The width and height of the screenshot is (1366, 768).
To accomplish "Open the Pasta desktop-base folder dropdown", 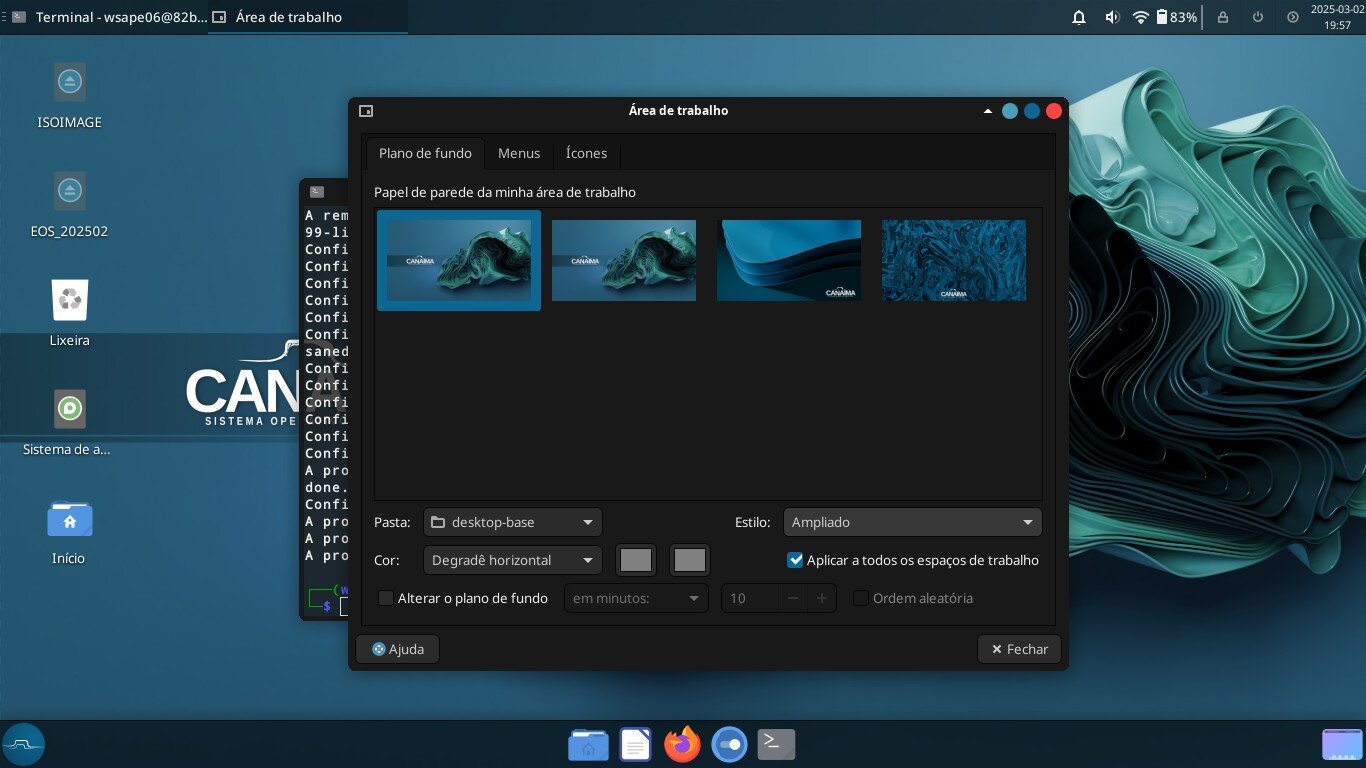I will [513, 522].
